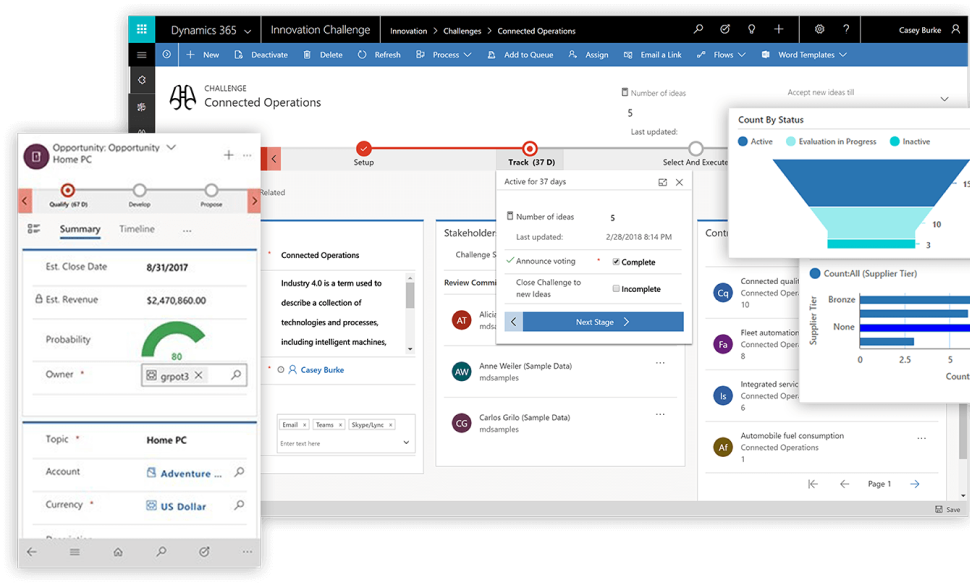Select the Setup stage marker
The height and width of the screenshot is (584, 970).
364,148
